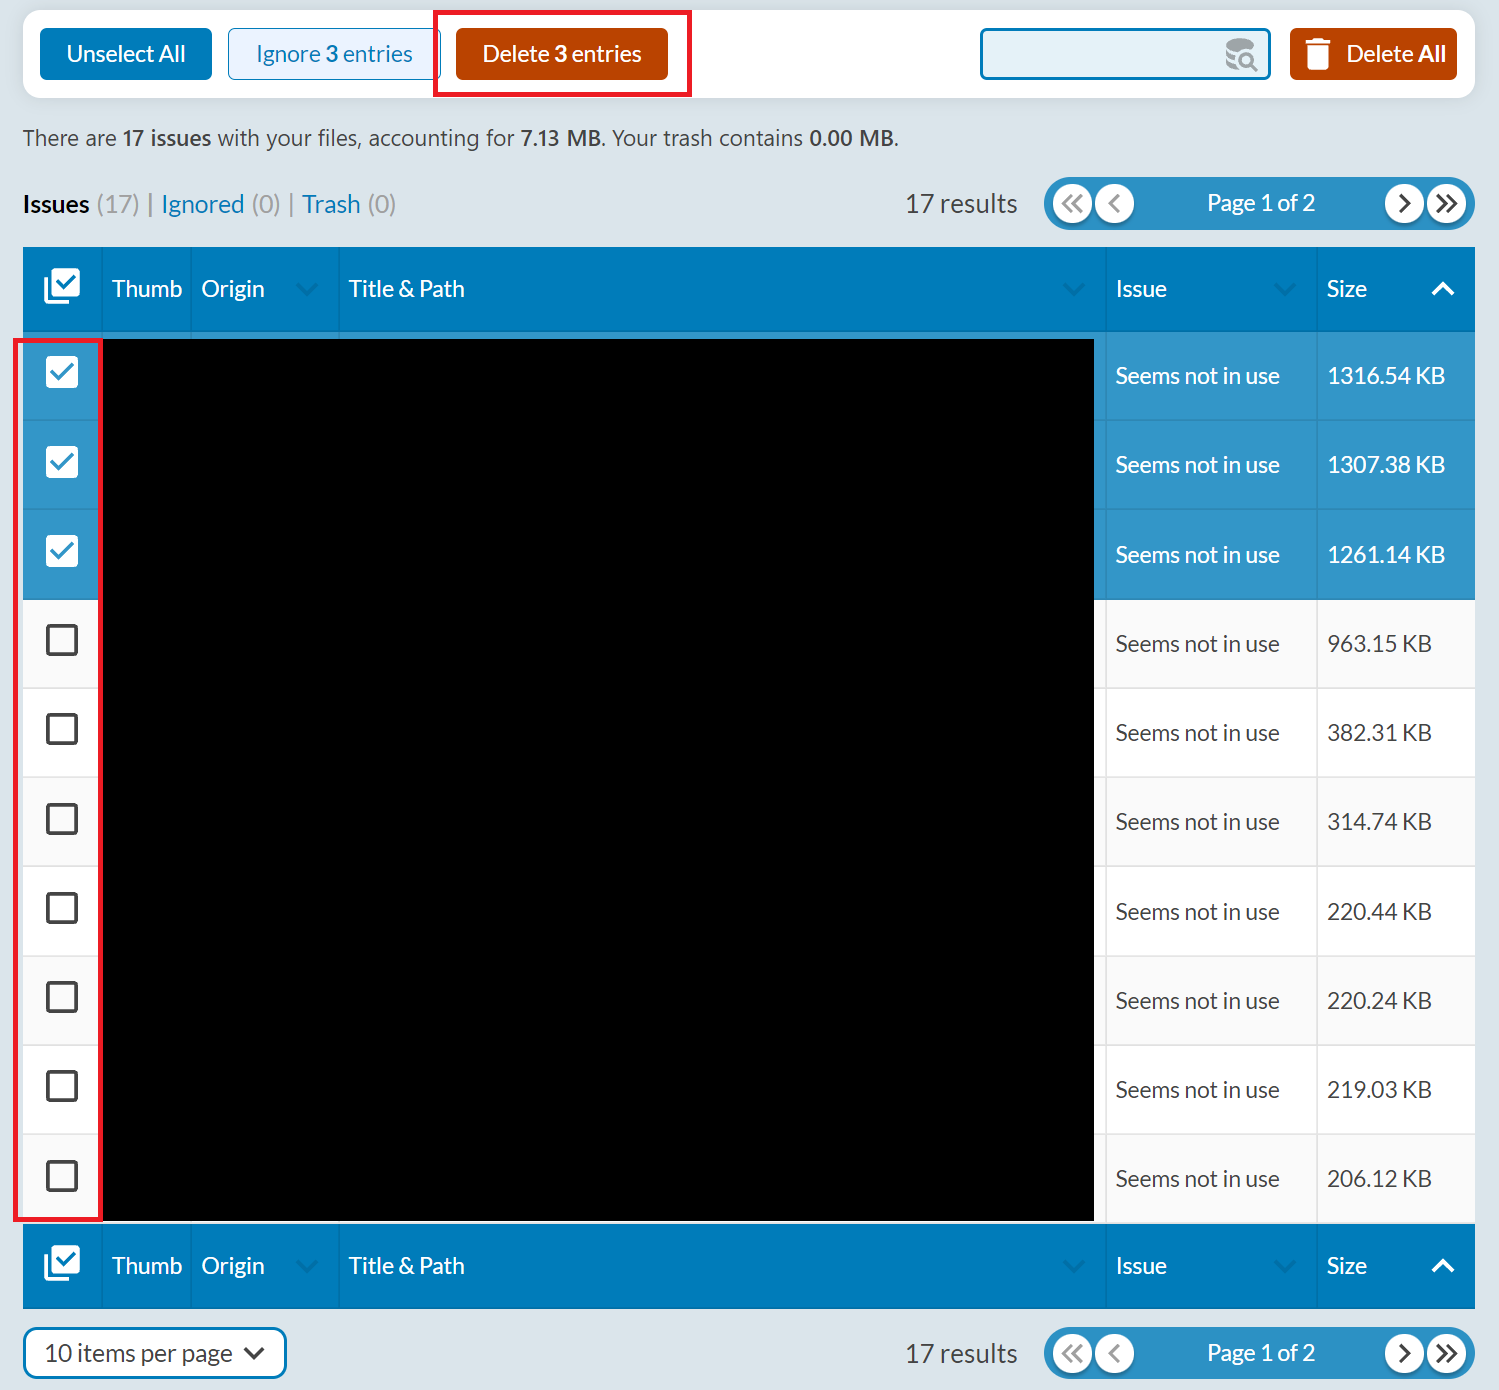Open the 10 items per page dropdown
The image size is (1499, 1390).
click(155, 1353)
